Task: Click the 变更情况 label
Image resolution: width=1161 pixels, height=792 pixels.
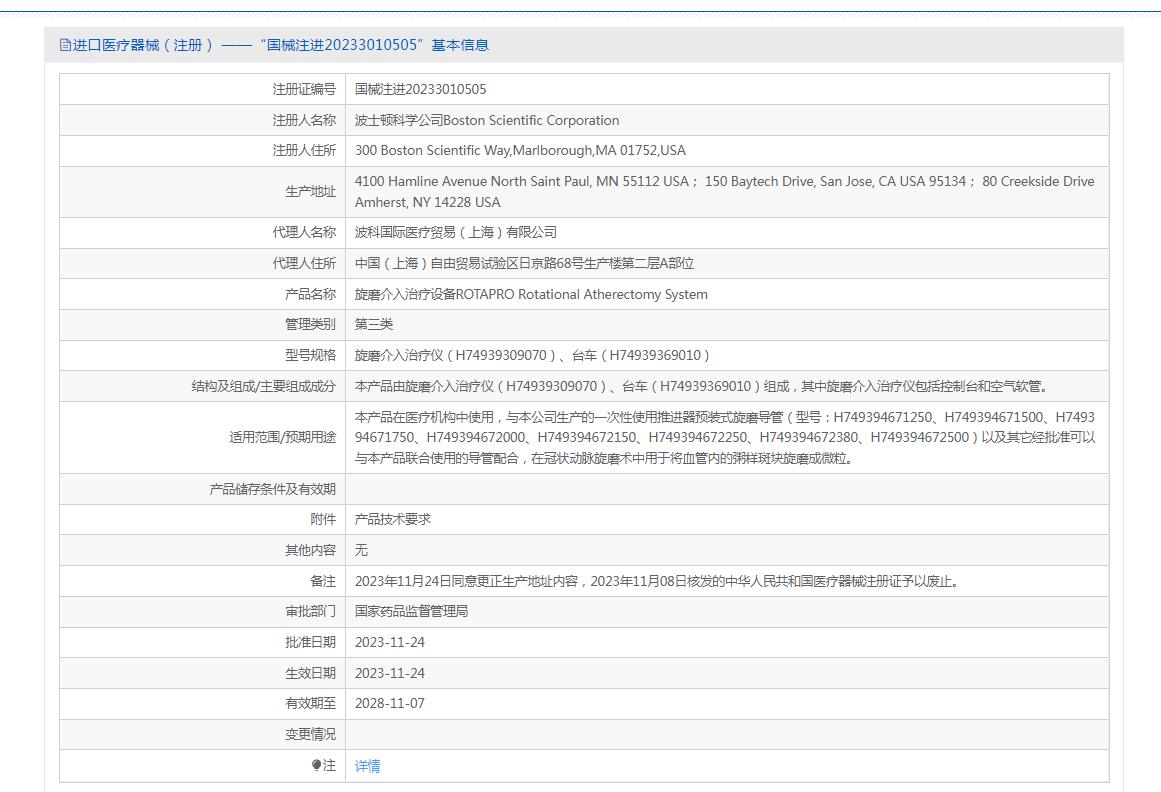Action: 310,734
